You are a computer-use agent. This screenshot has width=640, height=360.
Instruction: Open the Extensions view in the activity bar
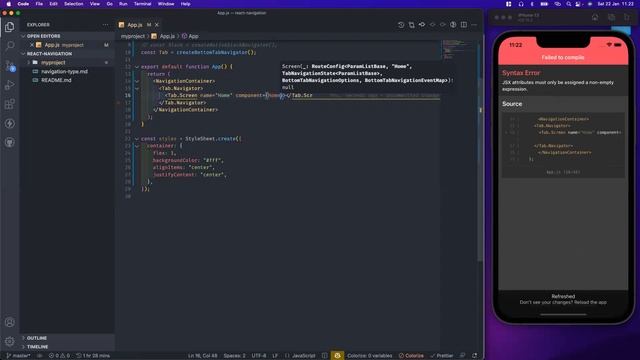tap(10, 104)
